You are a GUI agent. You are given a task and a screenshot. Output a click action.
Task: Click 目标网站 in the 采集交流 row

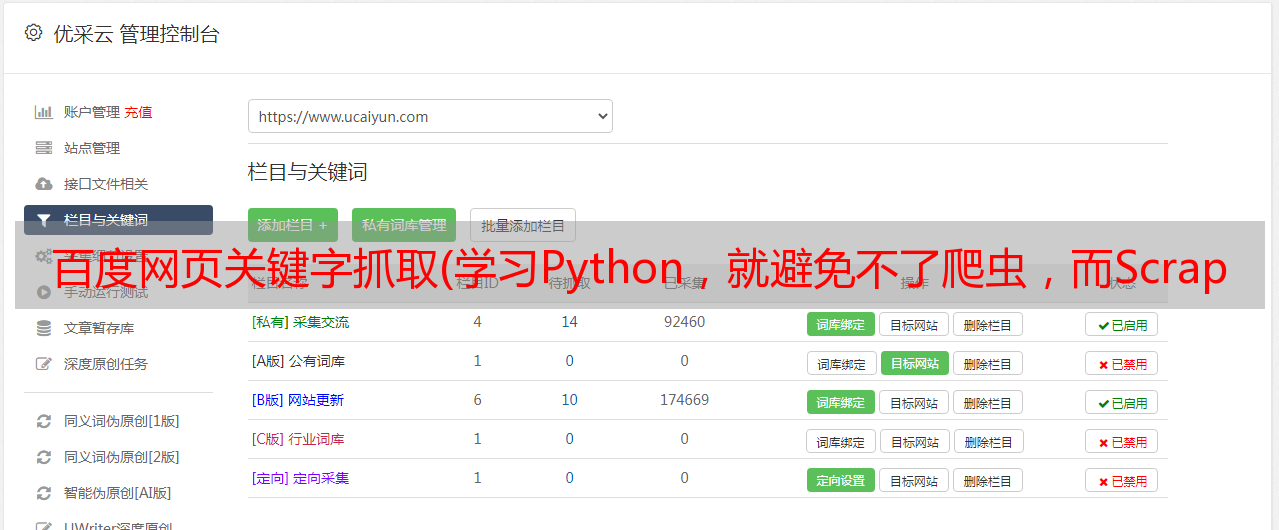[914, 324]
